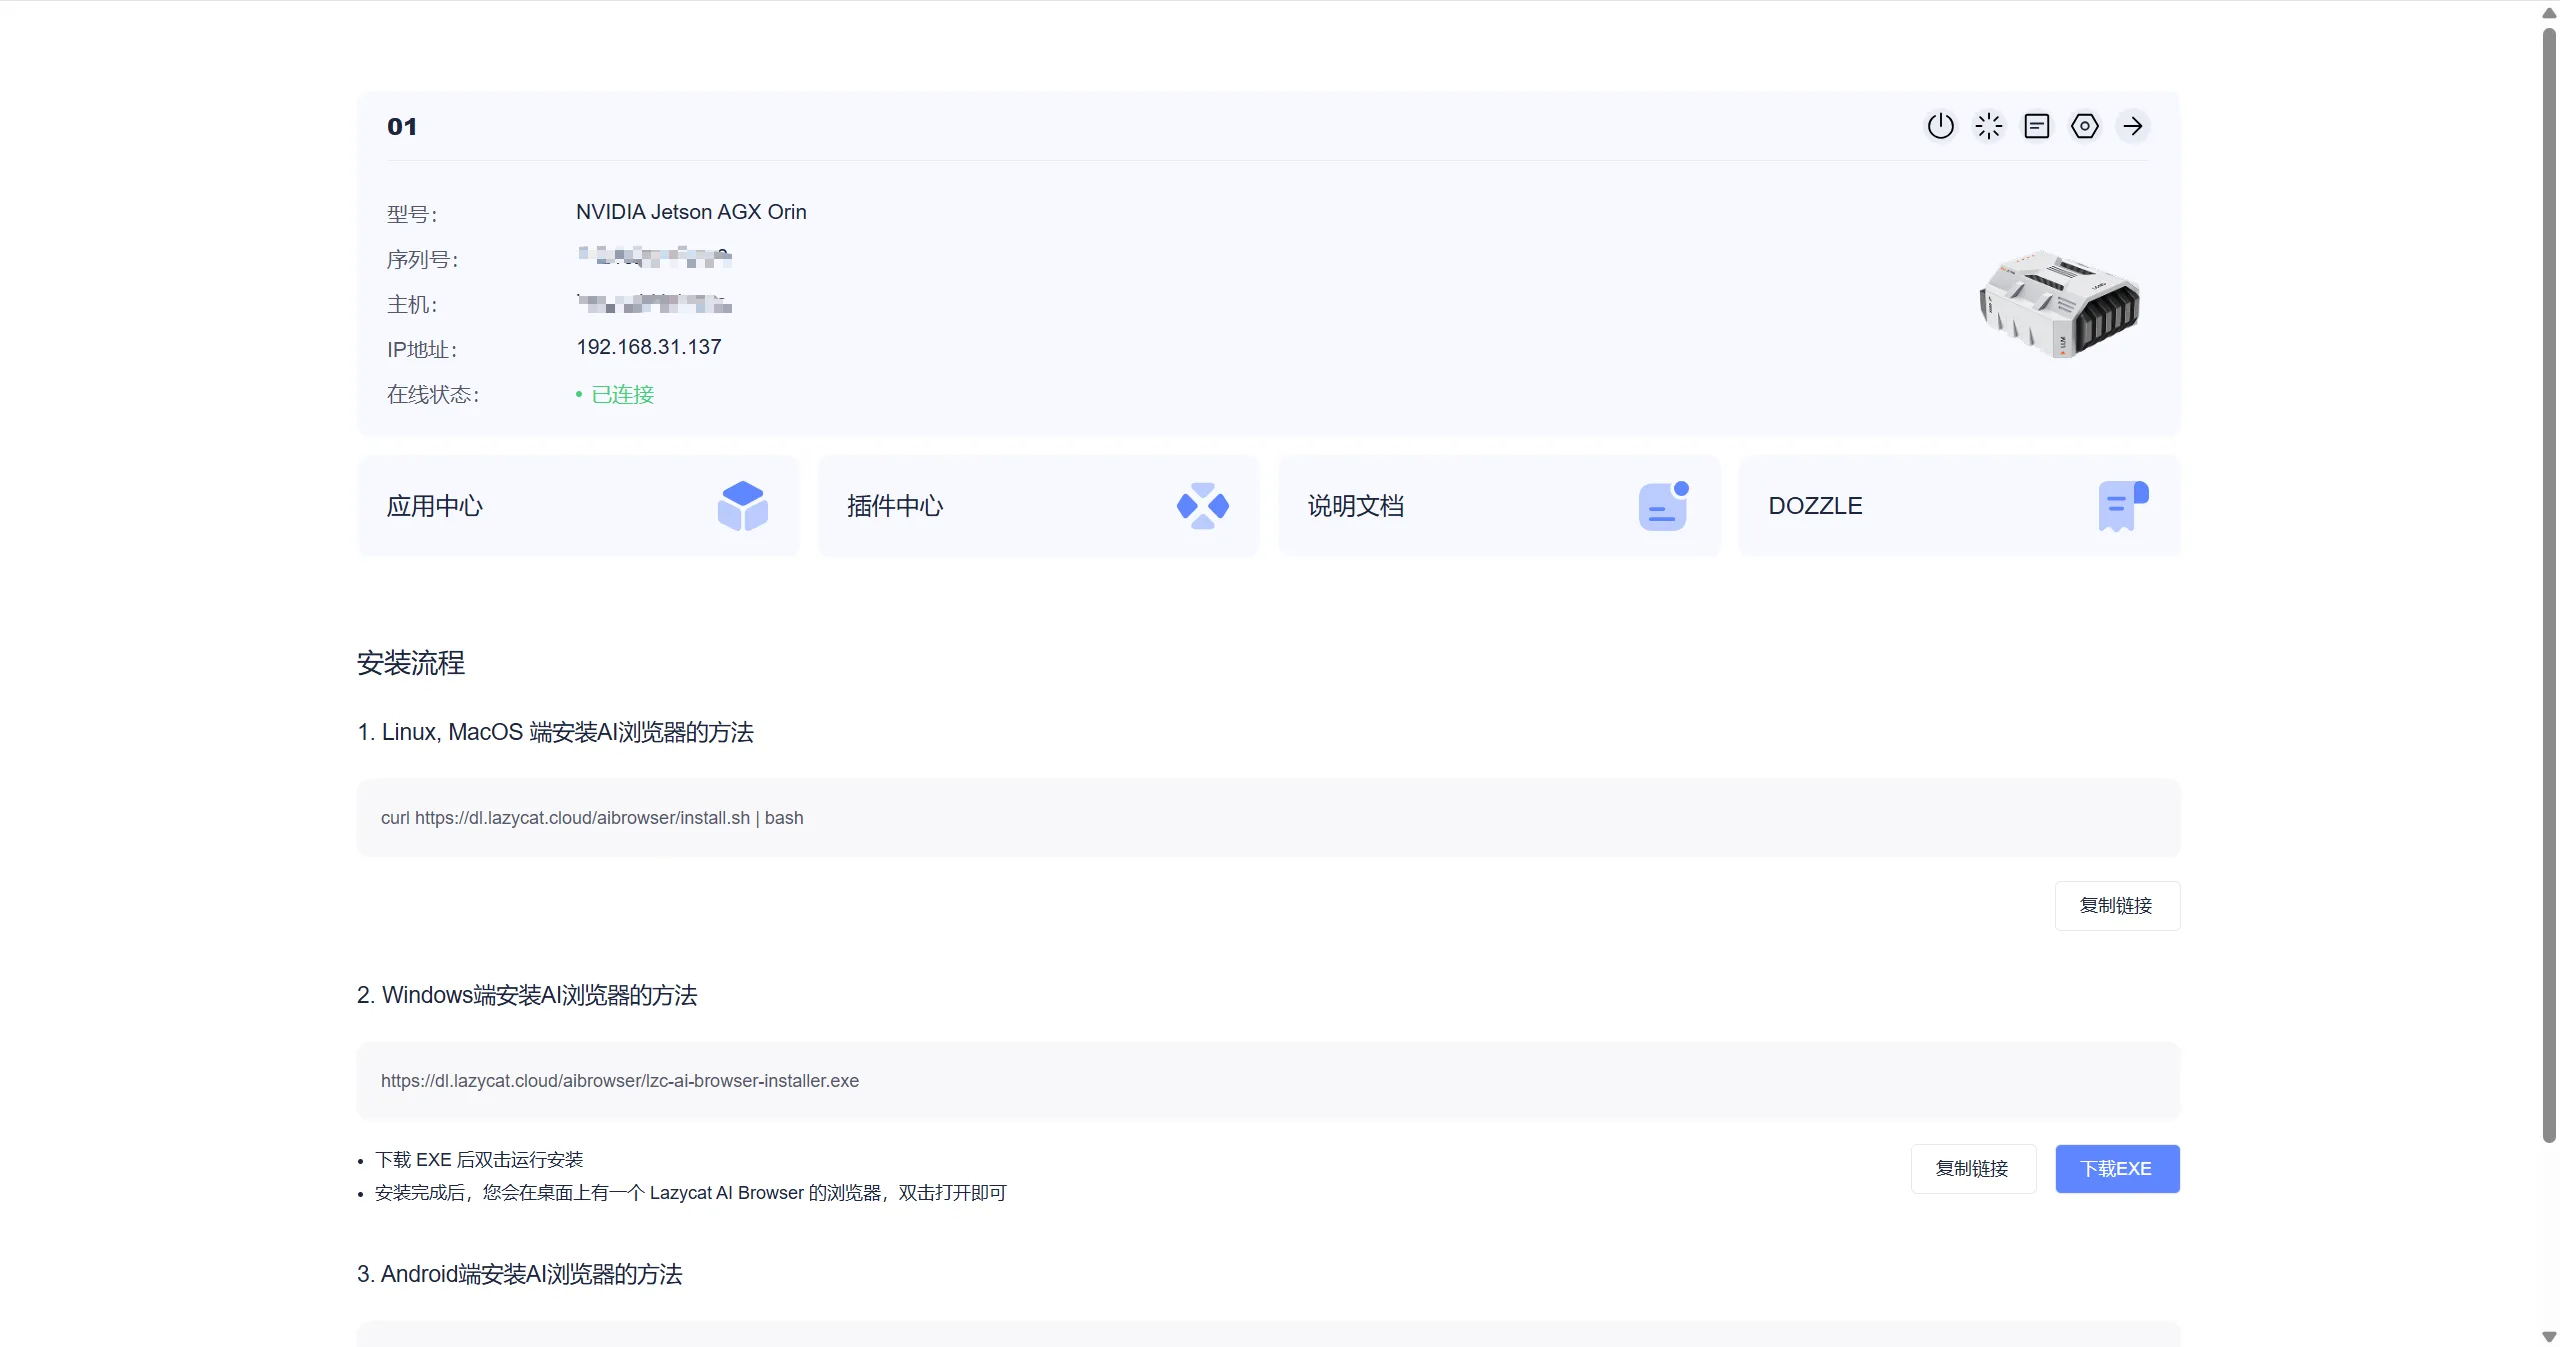This screenshot has height=1347, width=2560.
Task: Click the green 已连接 status text
Action: [x=622, y=395]
